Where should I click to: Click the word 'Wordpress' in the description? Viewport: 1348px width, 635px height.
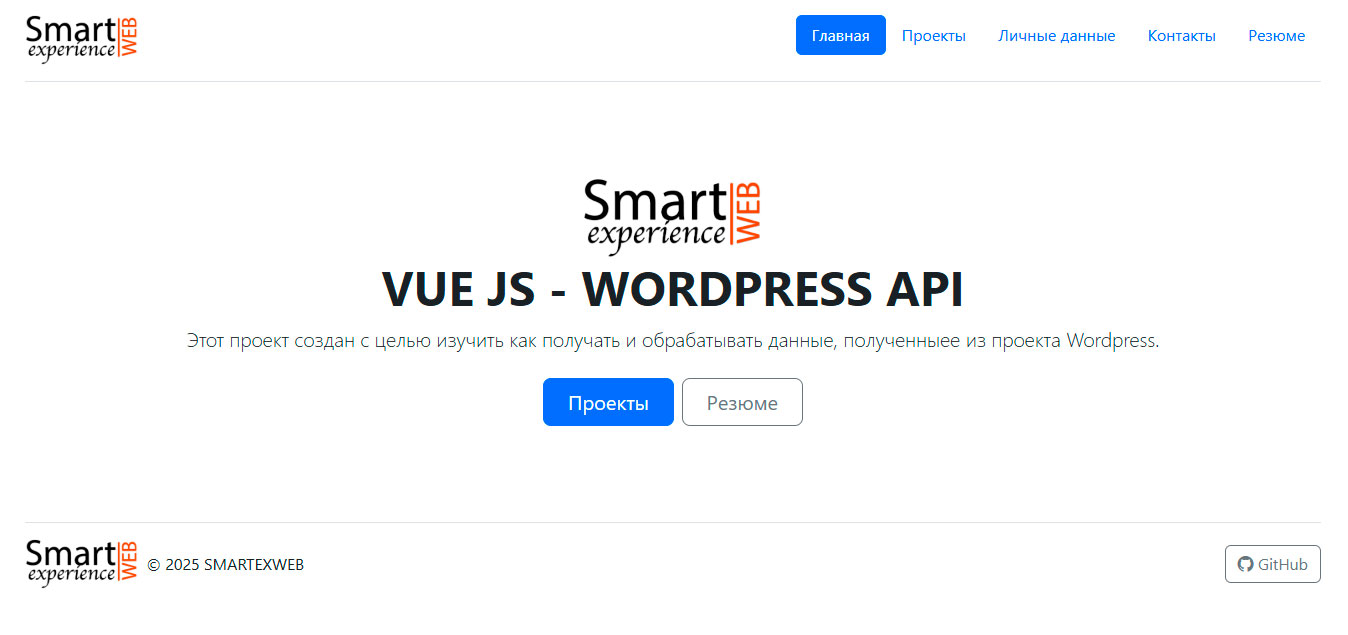point(1111,341)
